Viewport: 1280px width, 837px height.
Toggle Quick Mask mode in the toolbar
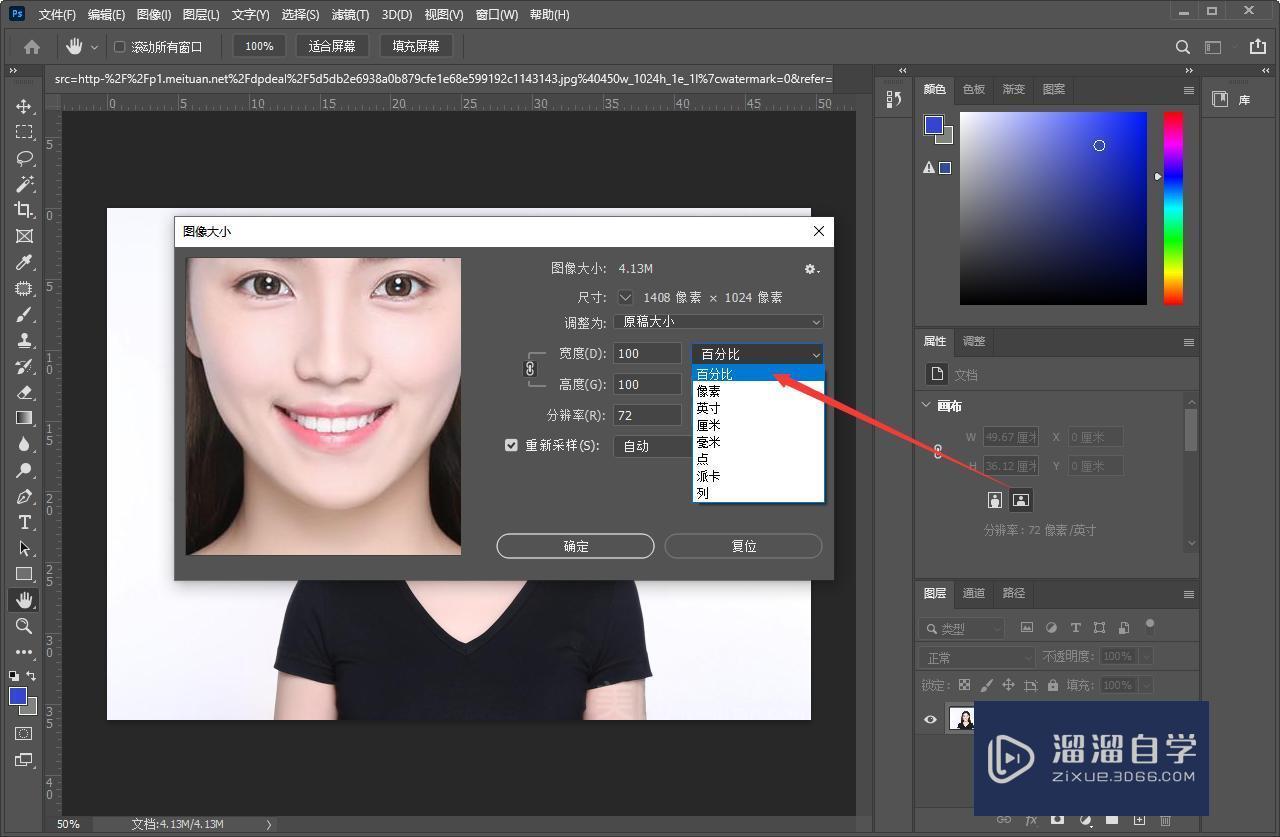tap(24, 733)
